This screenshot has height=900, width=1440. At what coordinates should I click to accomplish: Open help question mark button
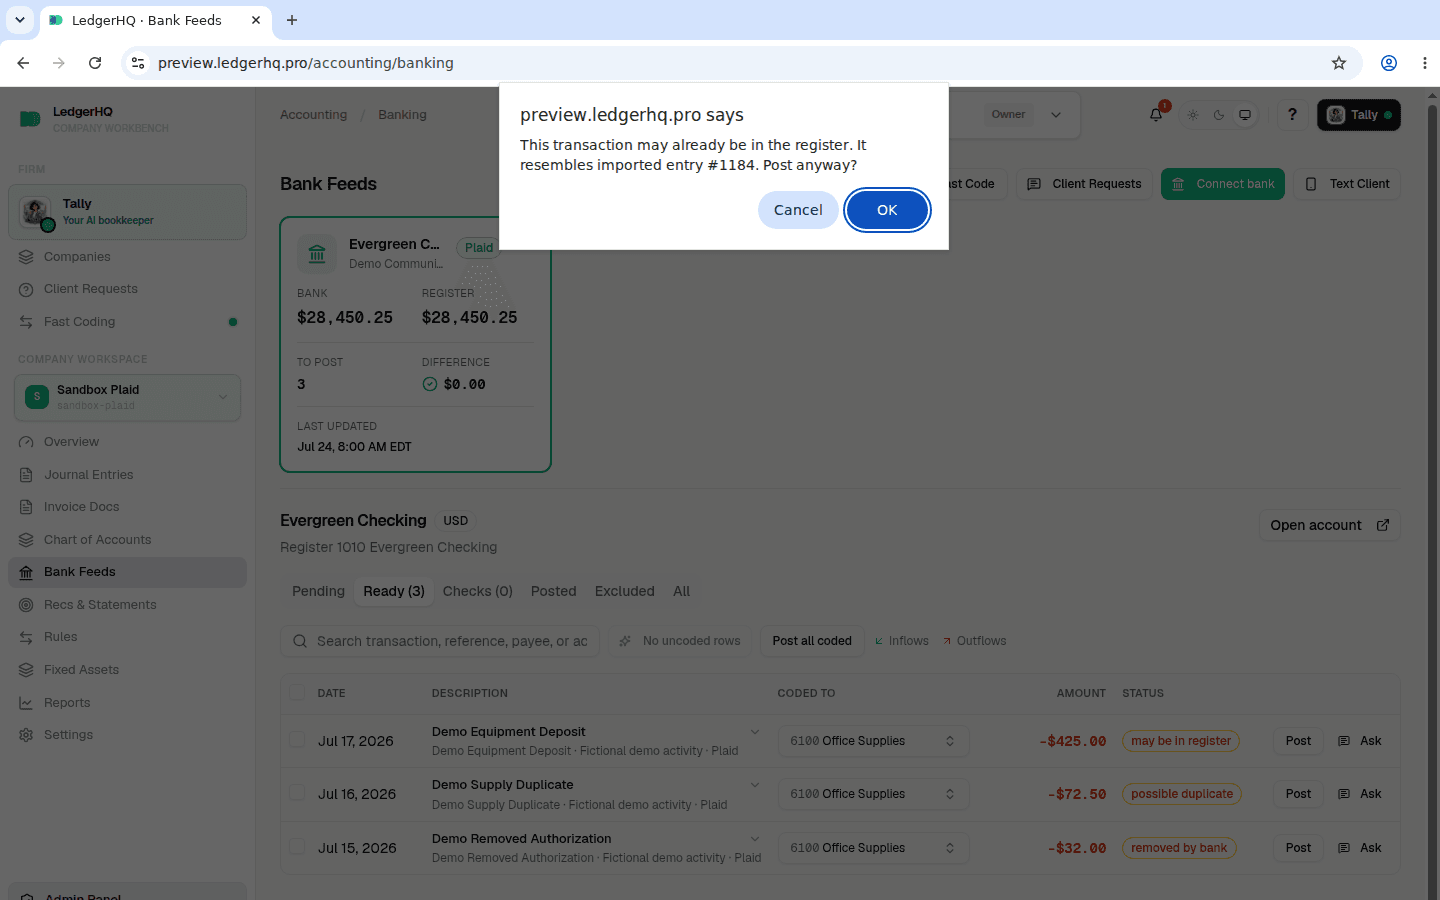(1292, 115)
